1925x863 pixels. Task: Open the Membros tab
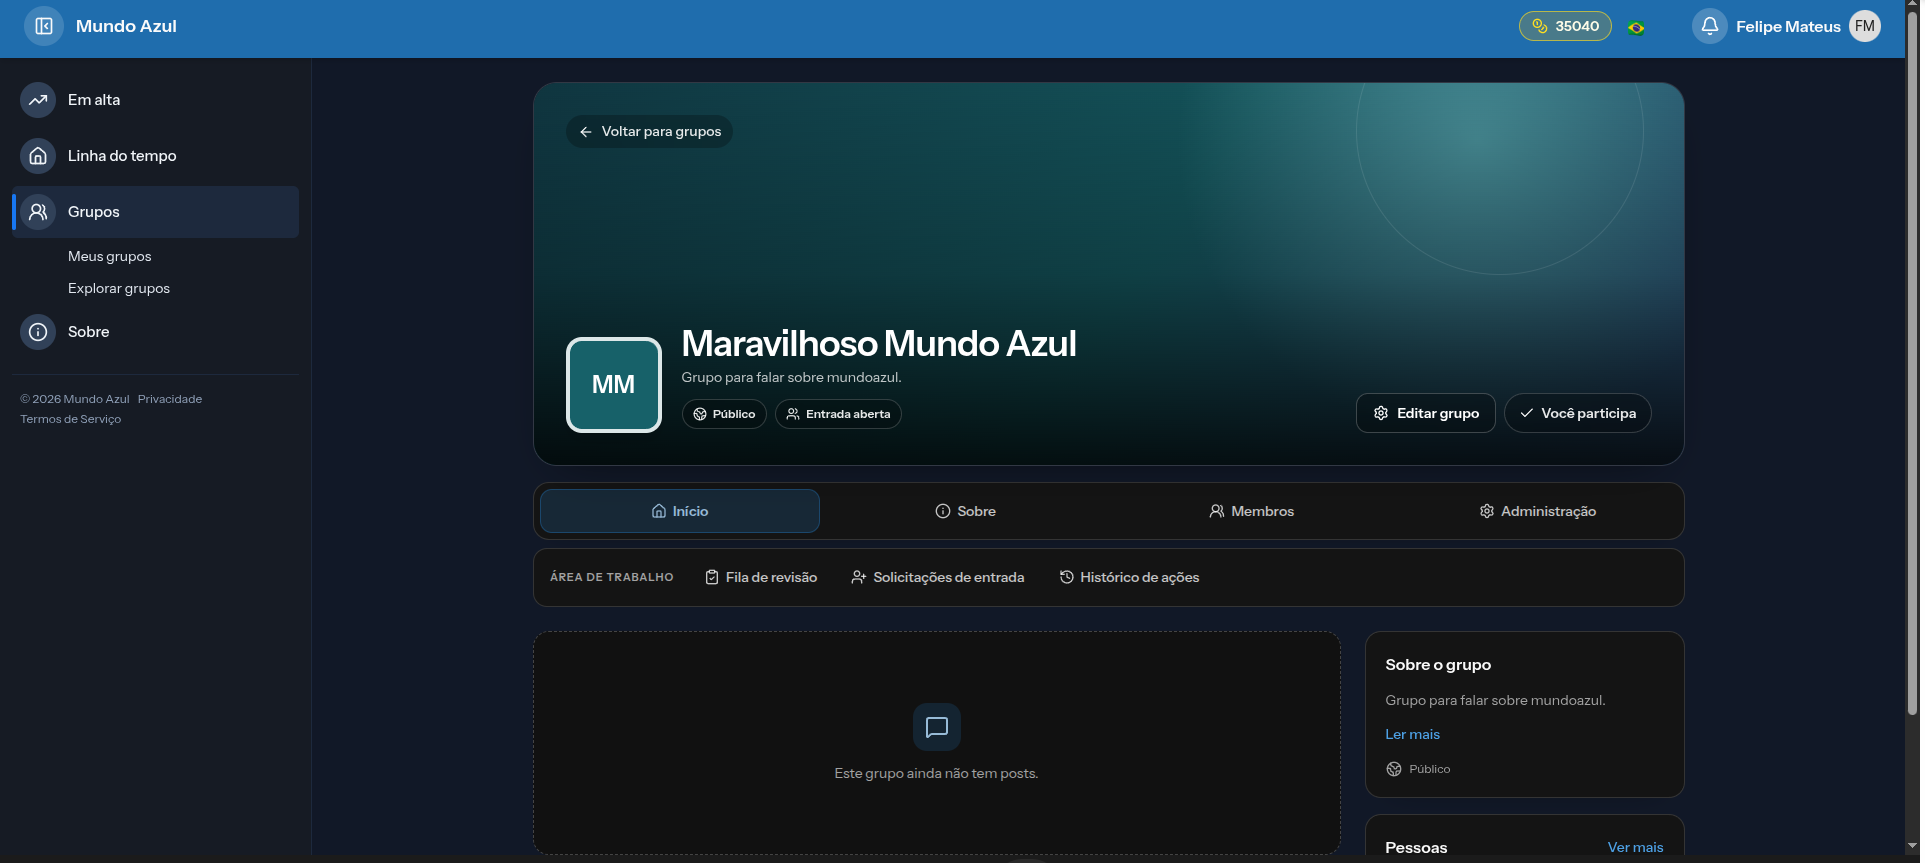tap(1252, 511)
